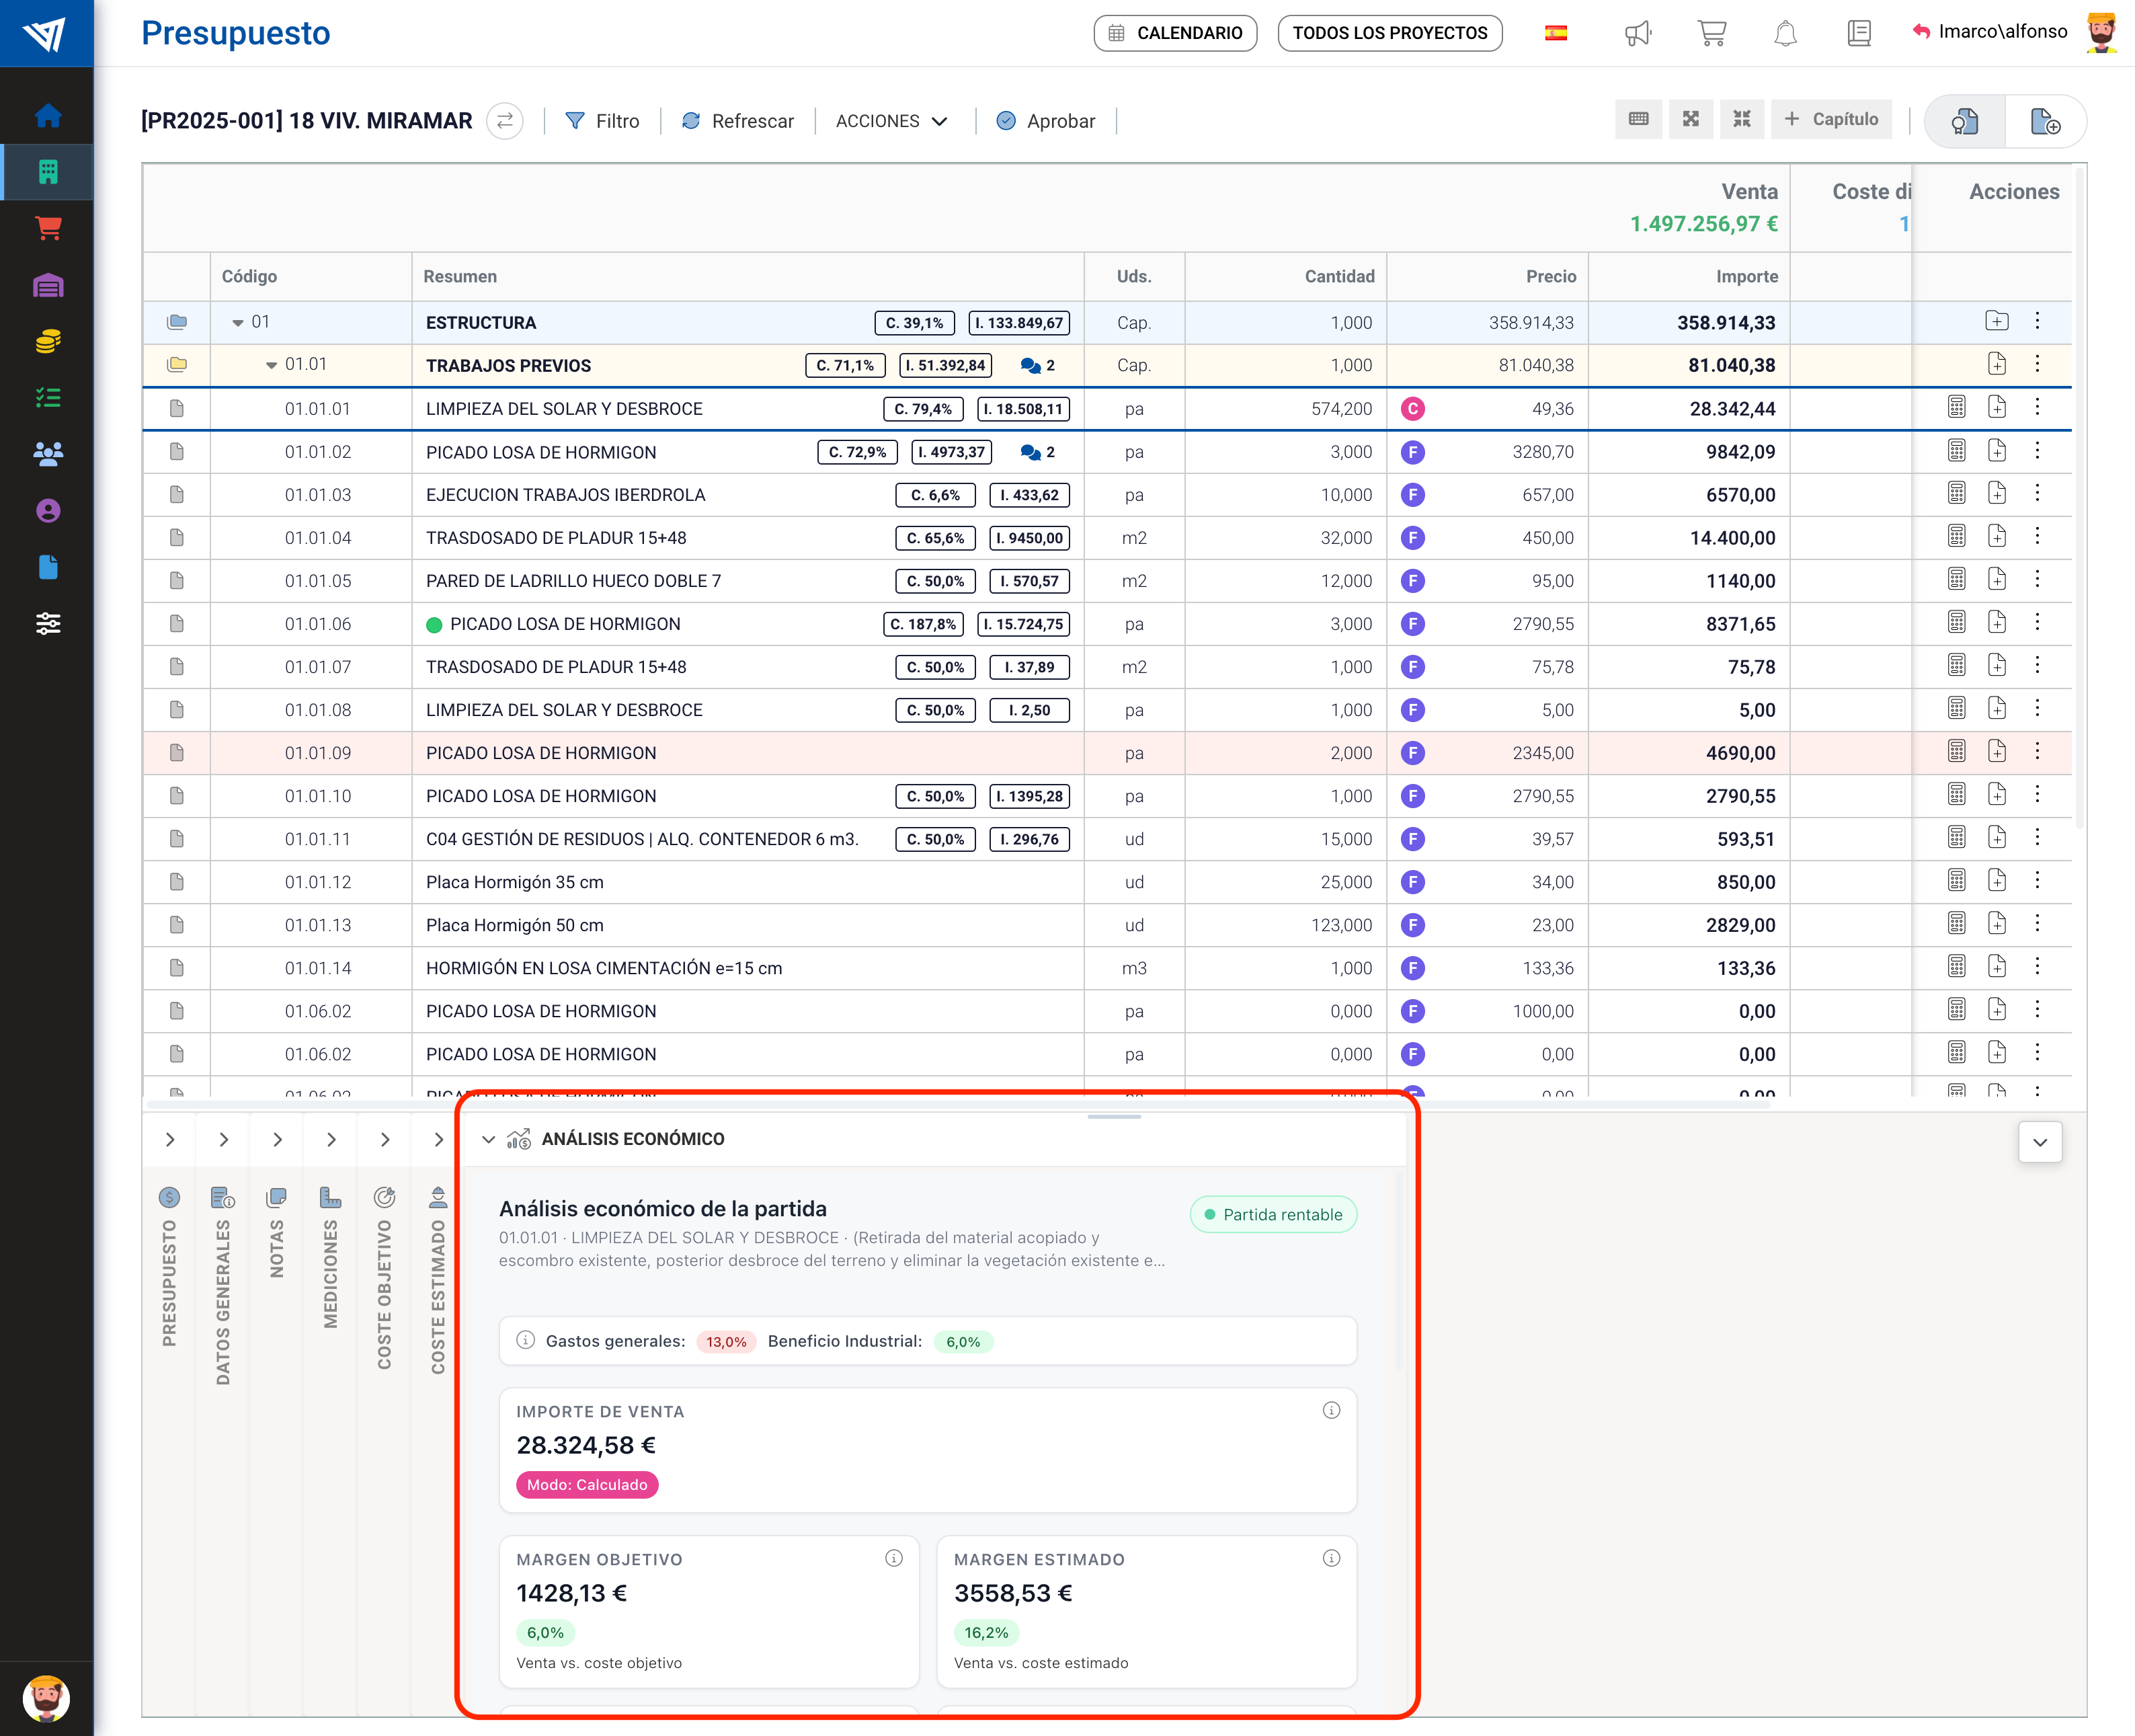Click comments bubble on PICADO LOSA row 01.01.02
Viewport: 2135px width, 1736px height.
point(1030,452)
